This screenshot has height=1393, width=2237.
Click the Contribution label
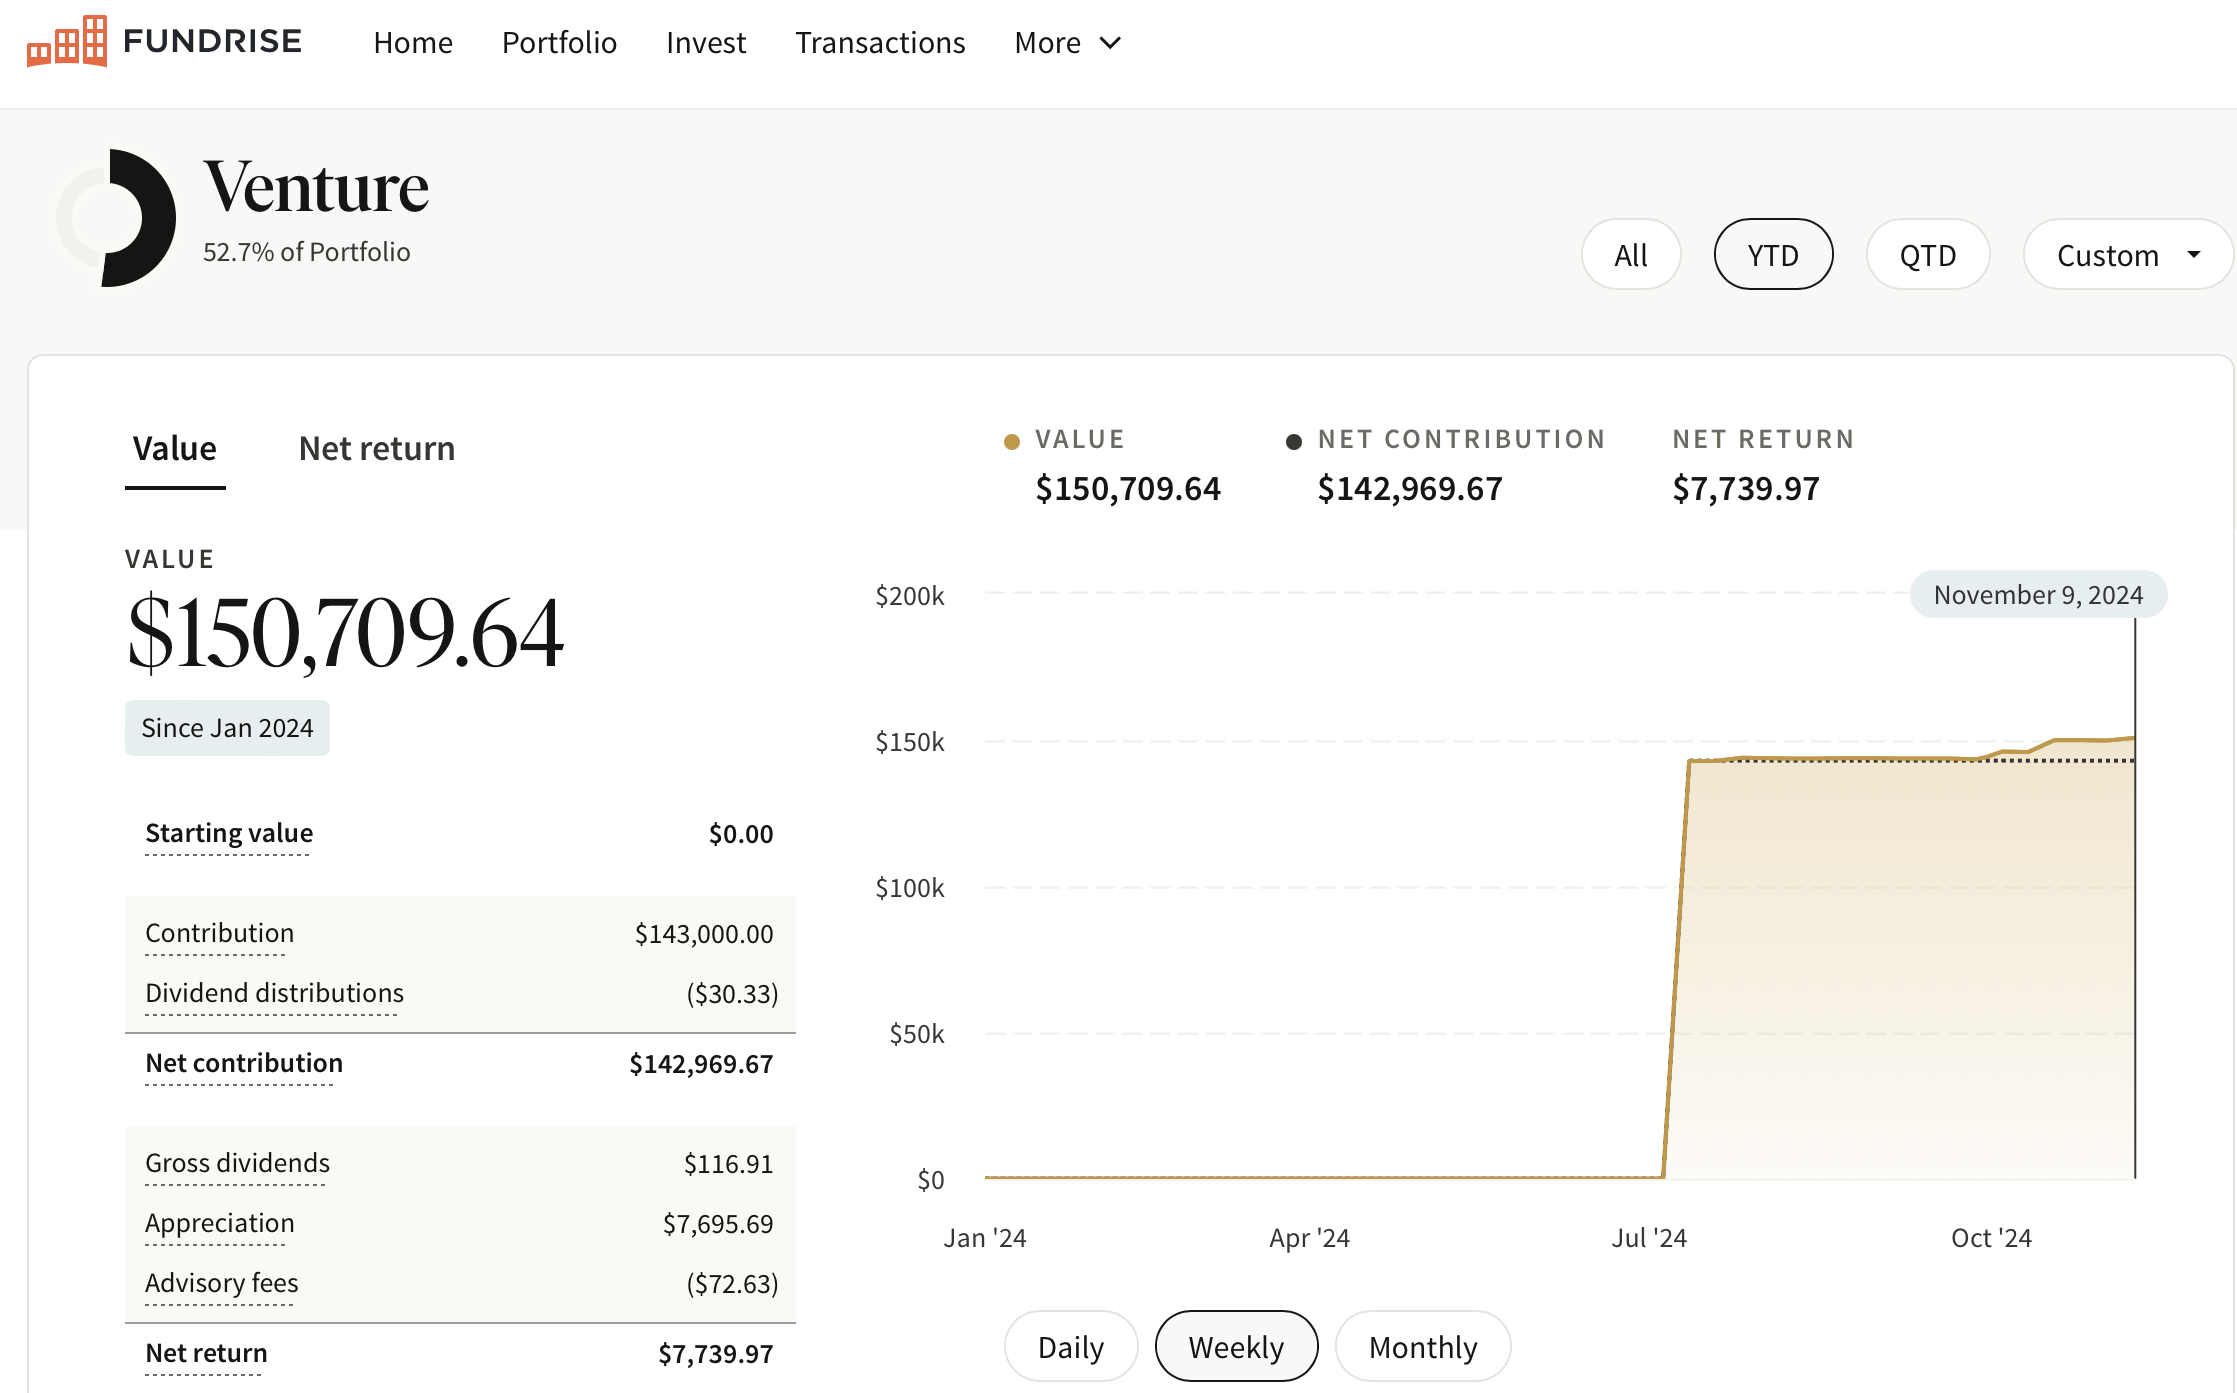pos(220,933)
